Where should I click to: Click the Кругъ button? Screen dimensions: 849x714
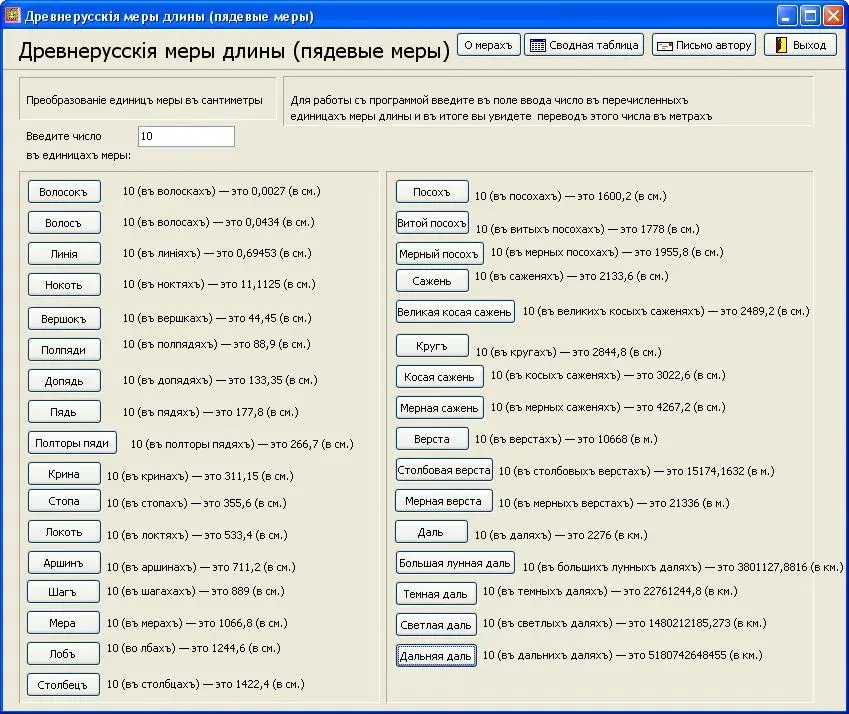click(432, 346)
